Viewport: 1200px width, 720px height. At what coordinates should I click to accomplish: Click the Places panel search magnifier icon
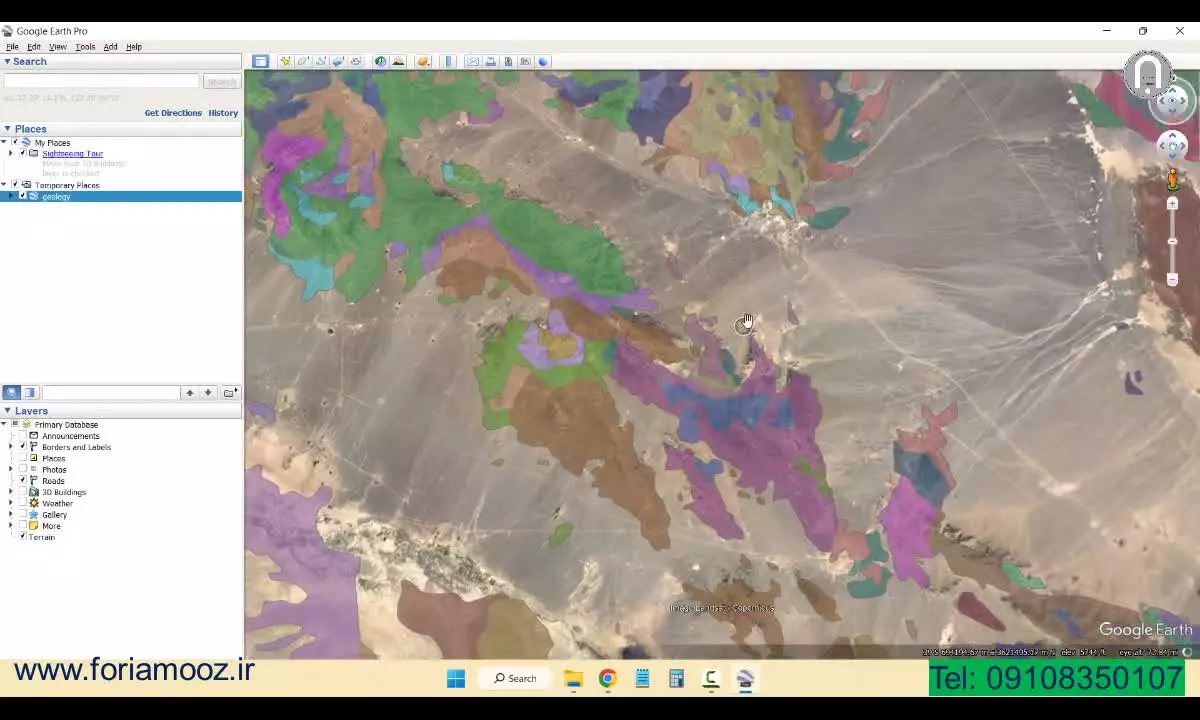point(11,392)
